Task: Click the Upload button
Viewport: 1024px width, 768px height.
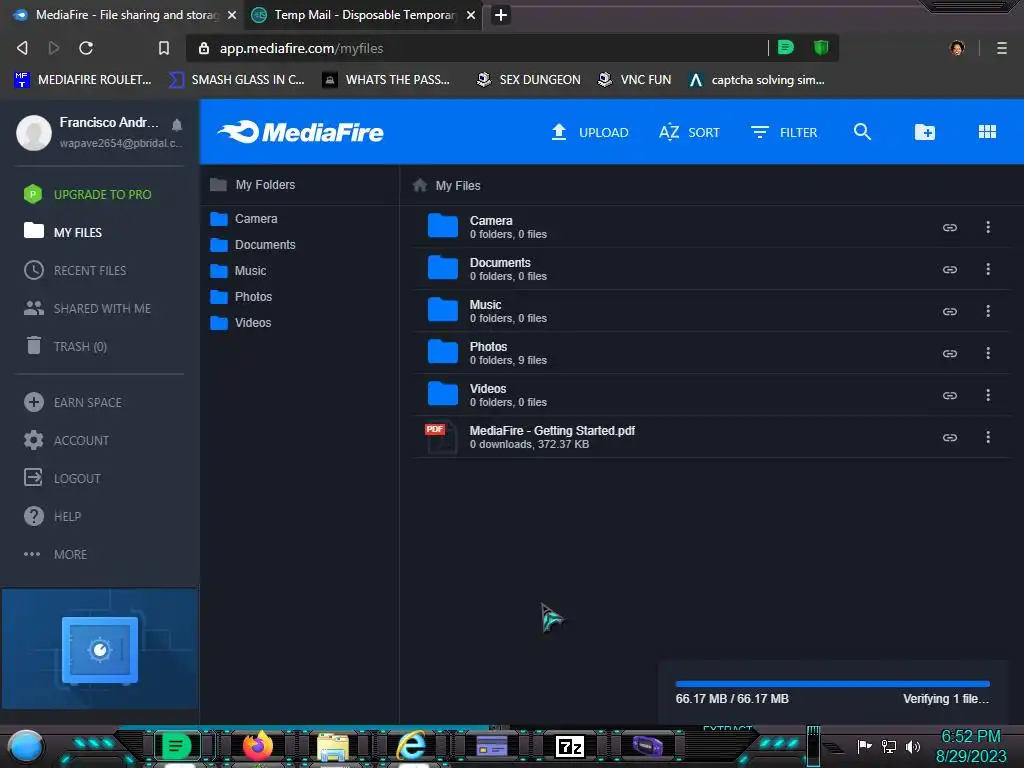Action: [590, 133]
